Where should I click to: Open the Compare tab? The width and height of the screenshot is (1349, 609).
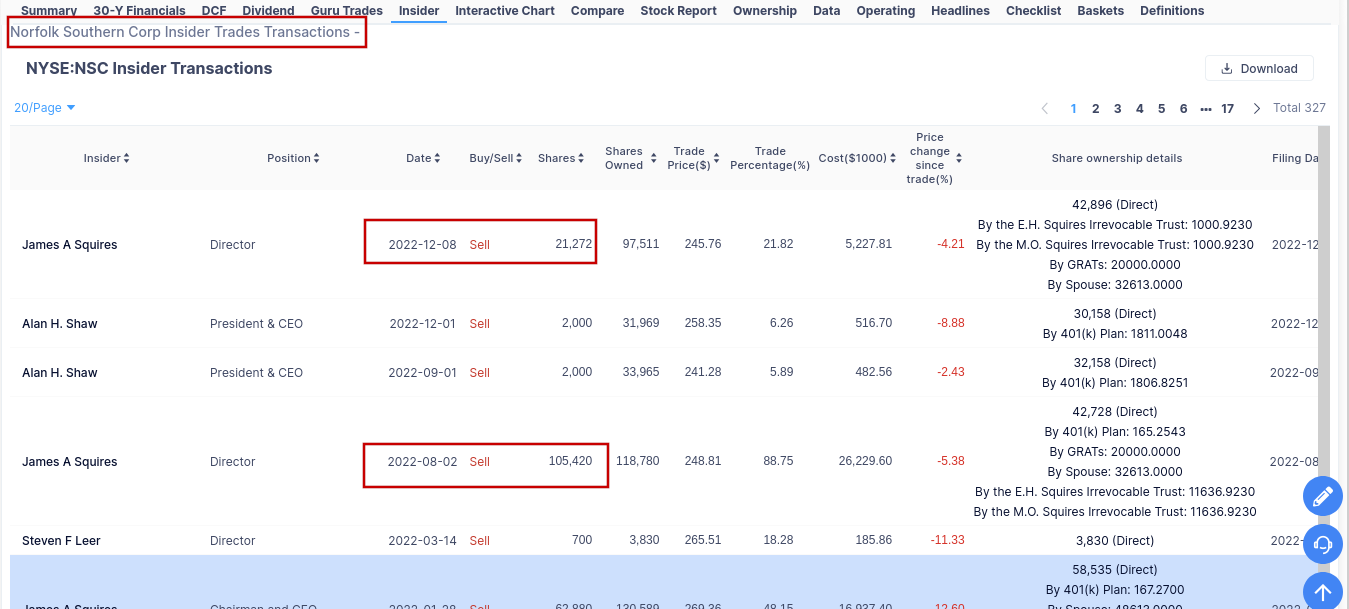pos(598,11)
